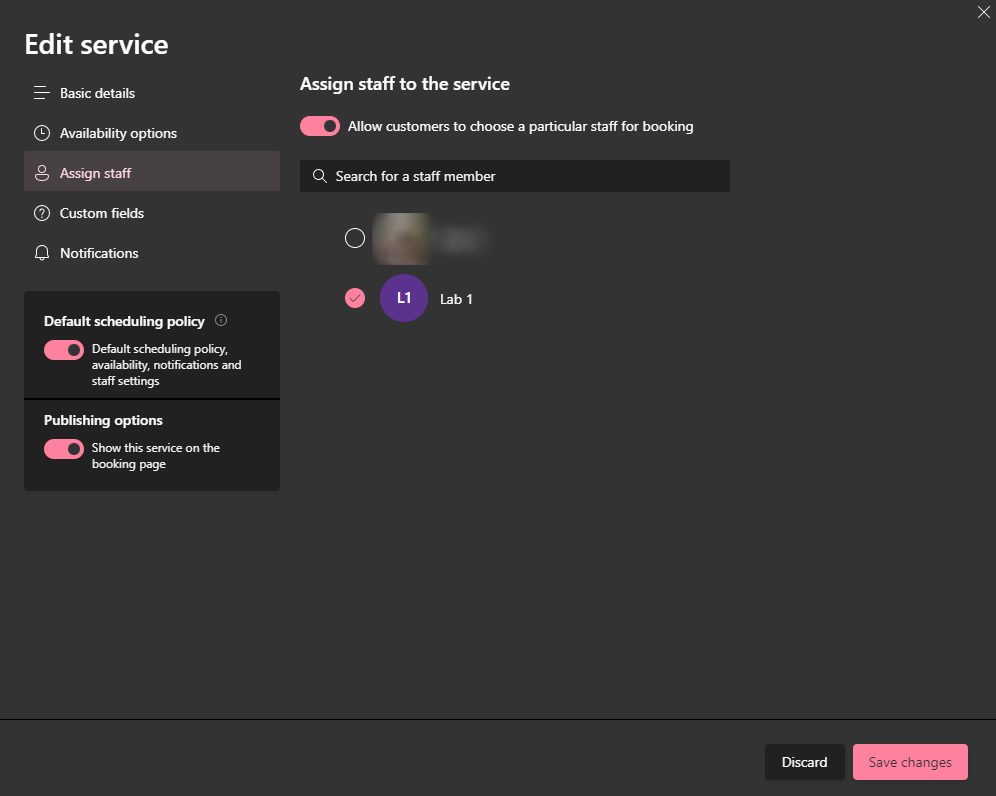
Task: Click the Basic details list icon
Action: pyautogui.click(x=41, y=93)
